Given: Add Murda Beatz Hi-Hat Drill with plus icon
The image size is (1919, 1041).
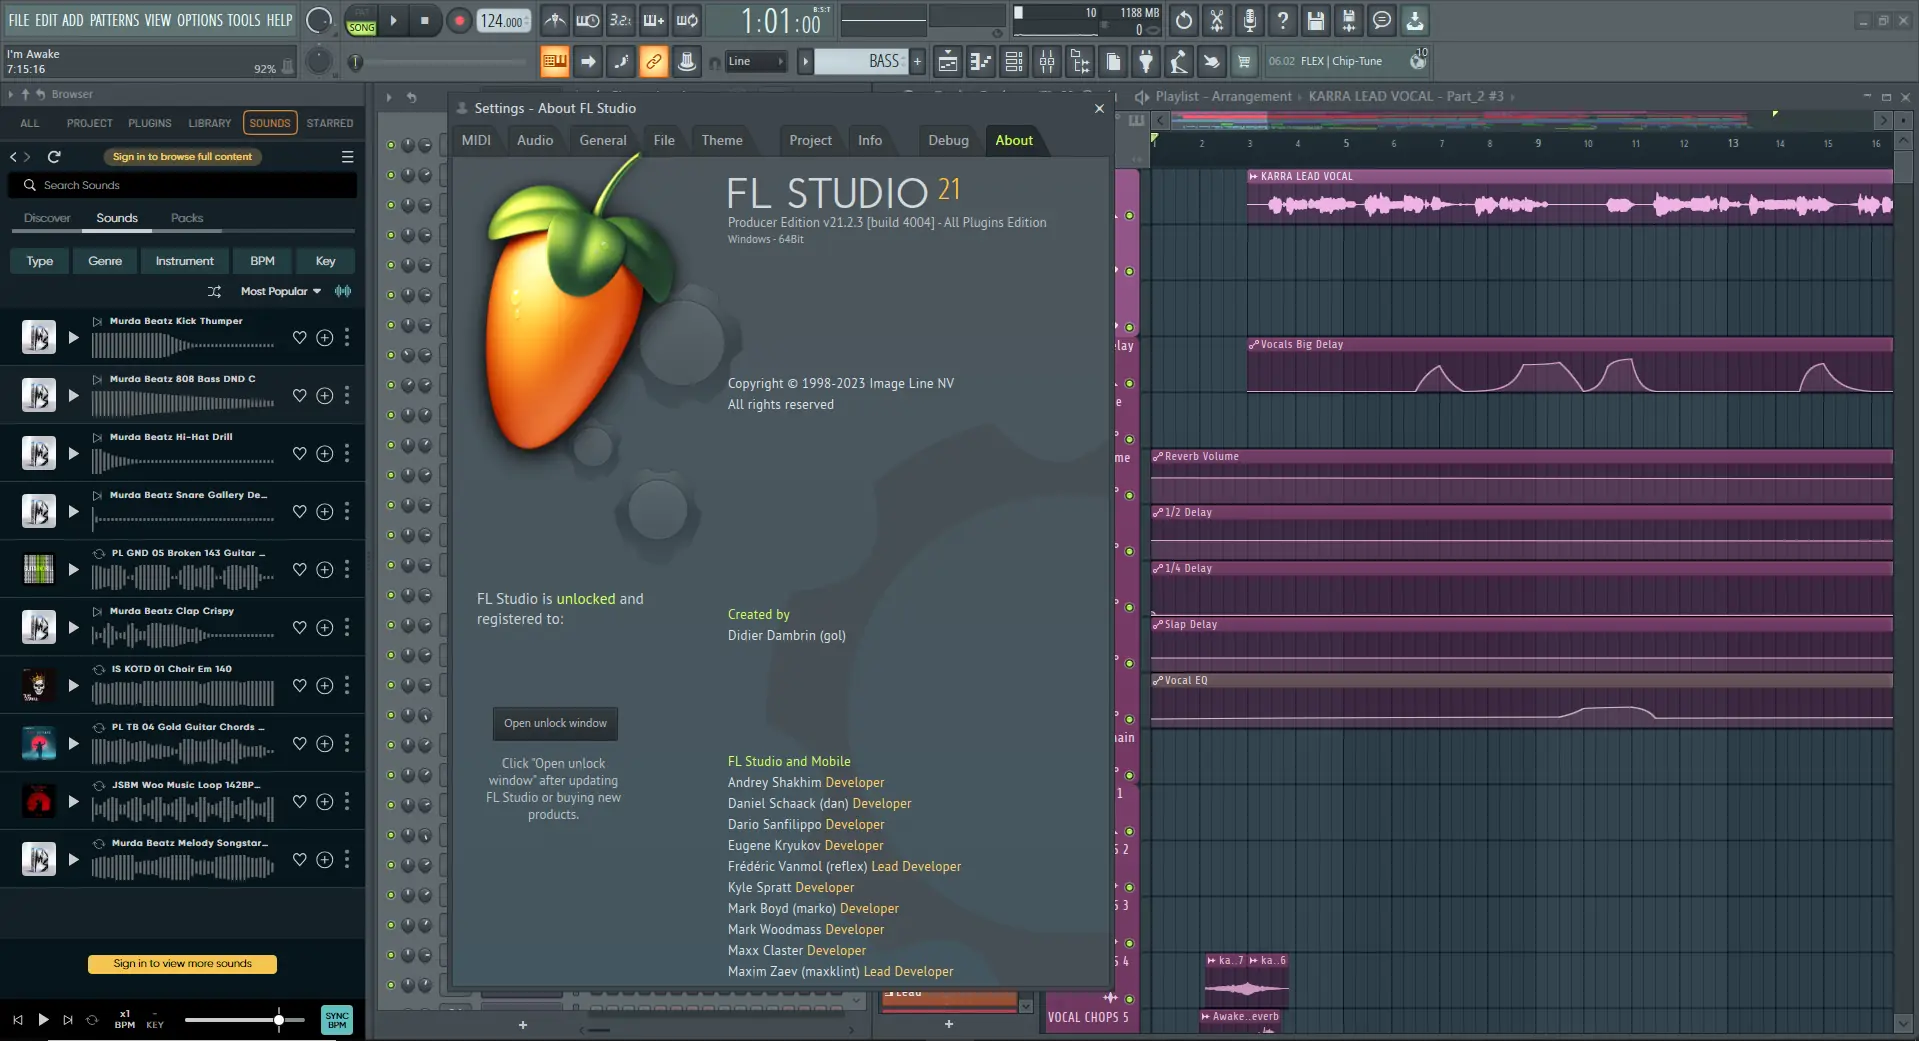Looking at the screenshot, I should (325, 454).
